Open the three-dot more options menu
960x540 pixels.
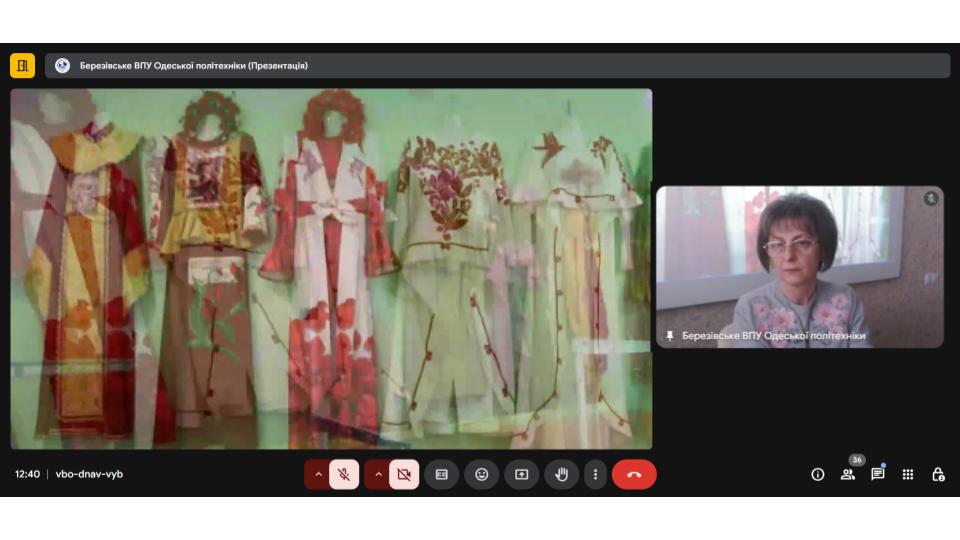[596, 474]
